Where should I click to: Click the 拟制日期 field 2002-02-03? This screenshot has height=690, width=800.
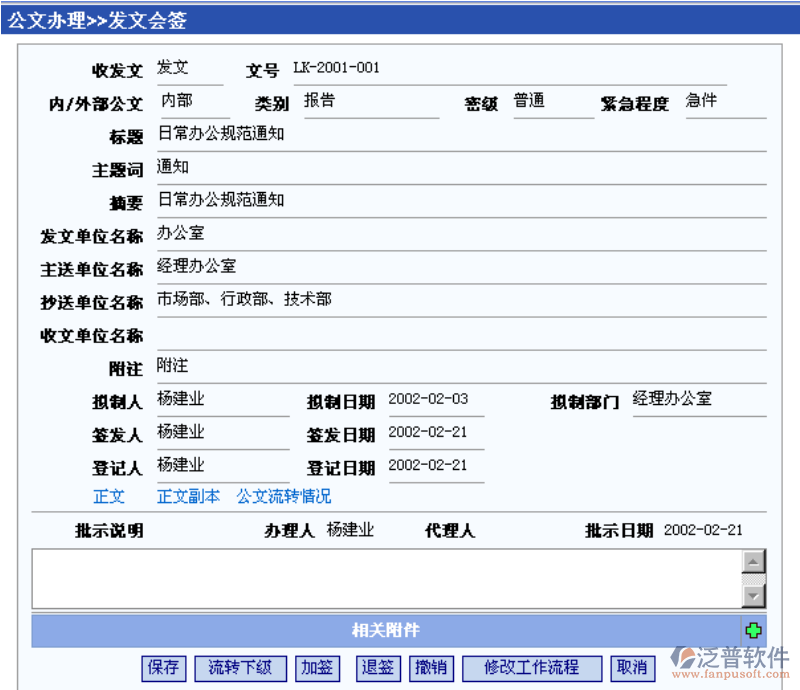click(434, 400)
